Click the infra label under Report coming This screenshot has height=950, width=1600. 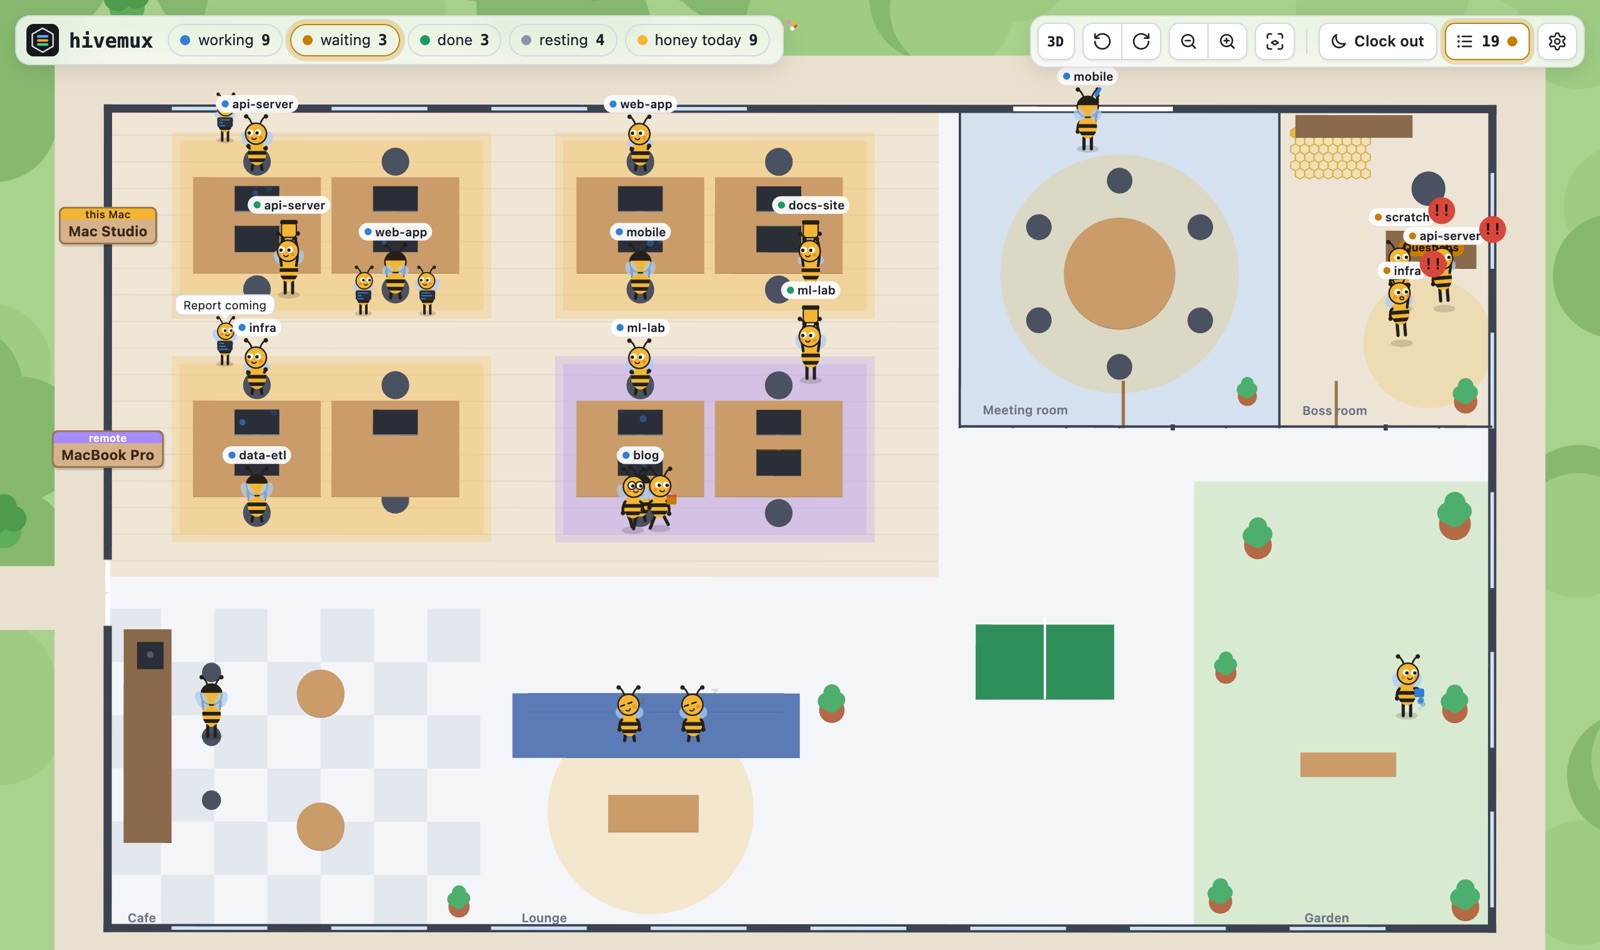point(257,328)
